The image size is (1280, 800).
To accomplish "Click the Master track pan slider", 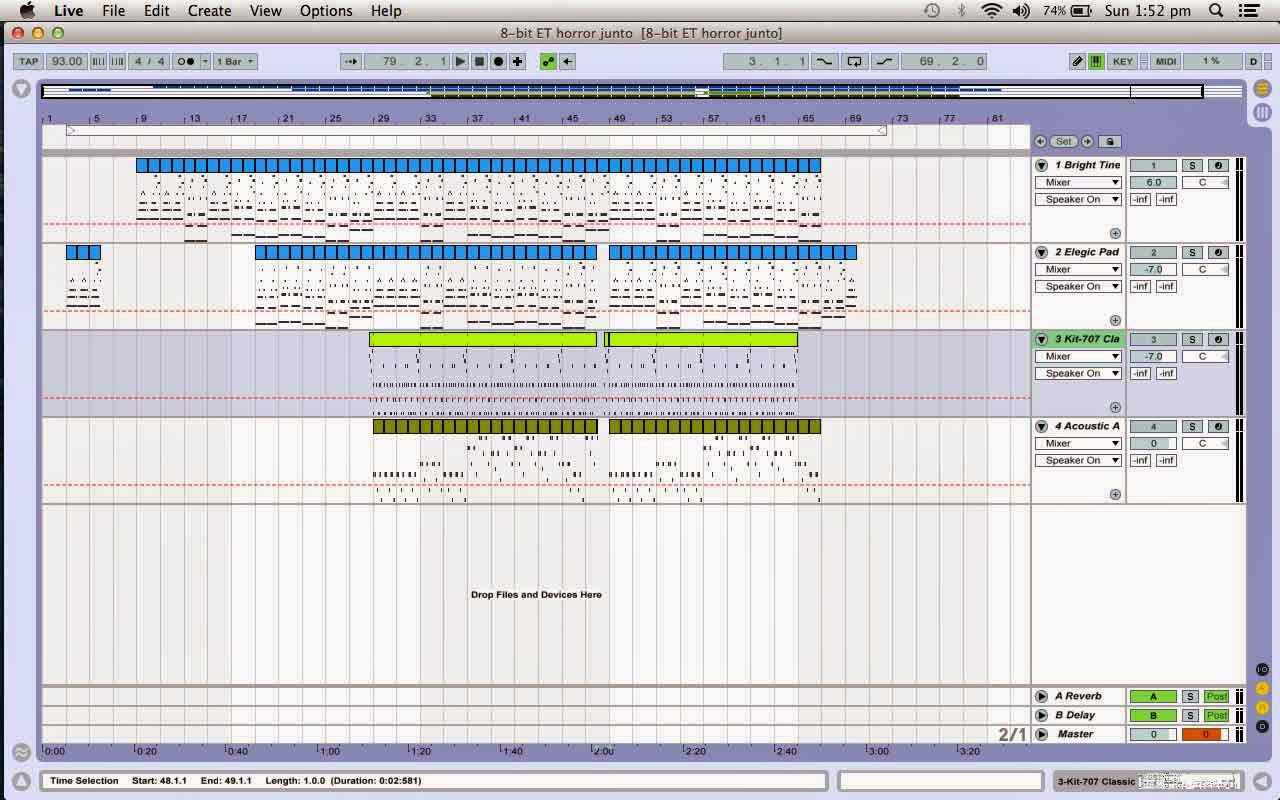I will coord(1205,734).
